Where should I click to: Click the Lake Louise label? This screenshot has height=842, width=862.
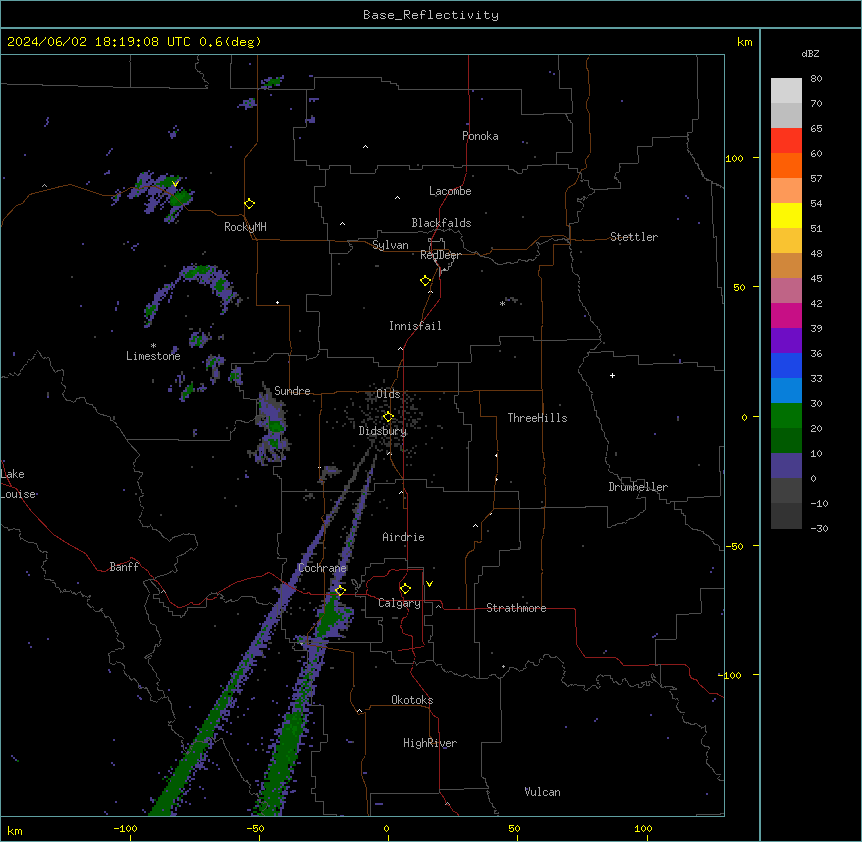click(18, 484)
